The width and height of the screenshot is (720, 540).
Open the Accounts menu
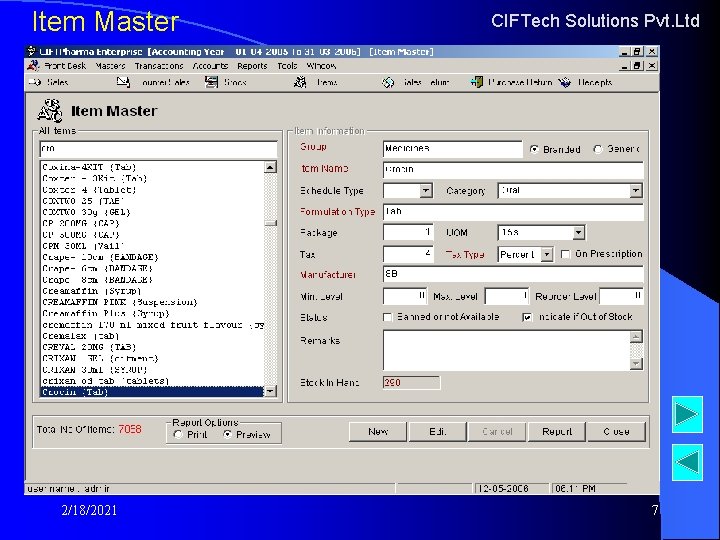tap(210, 66)
